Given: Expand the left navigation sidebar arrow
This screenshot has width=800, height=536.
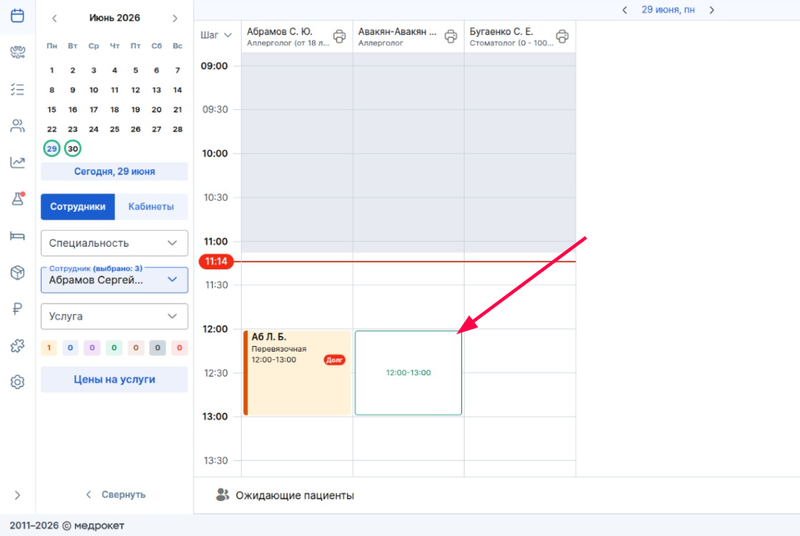Looking at the screenshot, I should 17,495.
